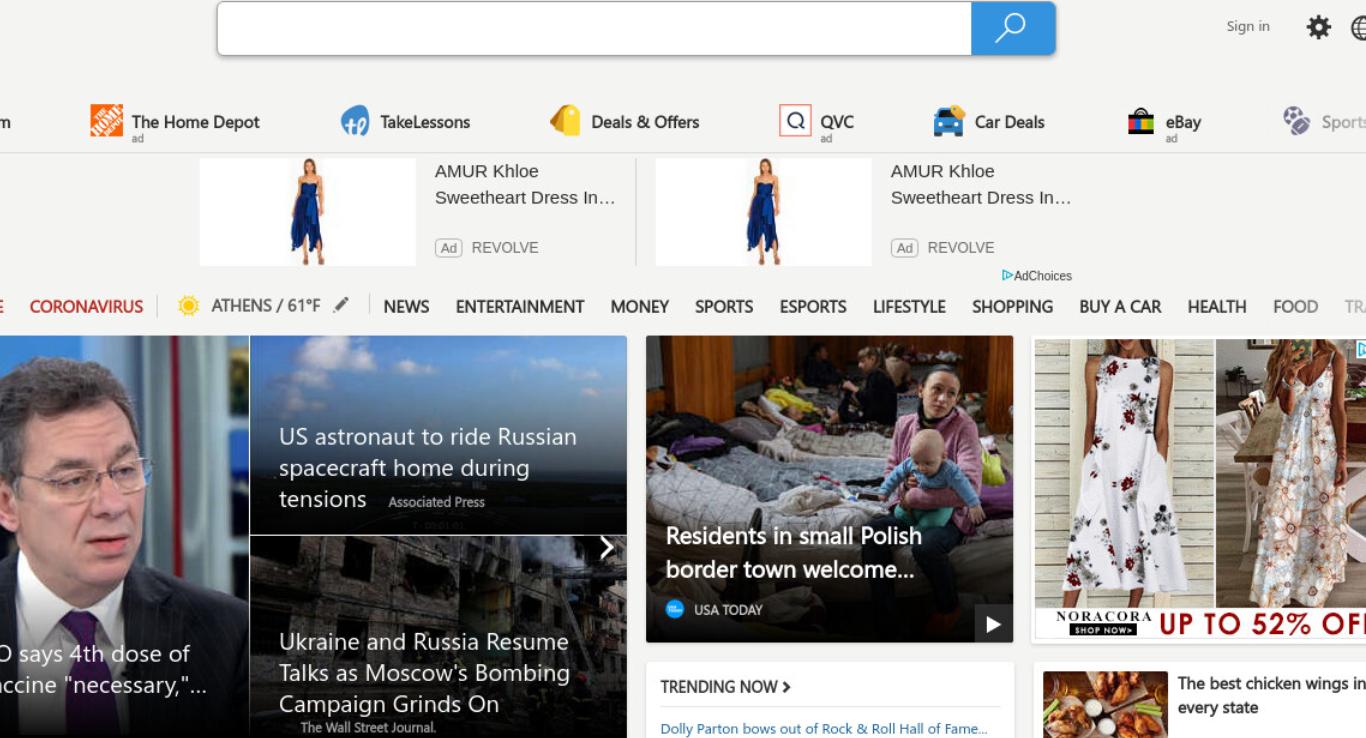
Task: Open FOOD category tab
Action: coord(1295,307)
